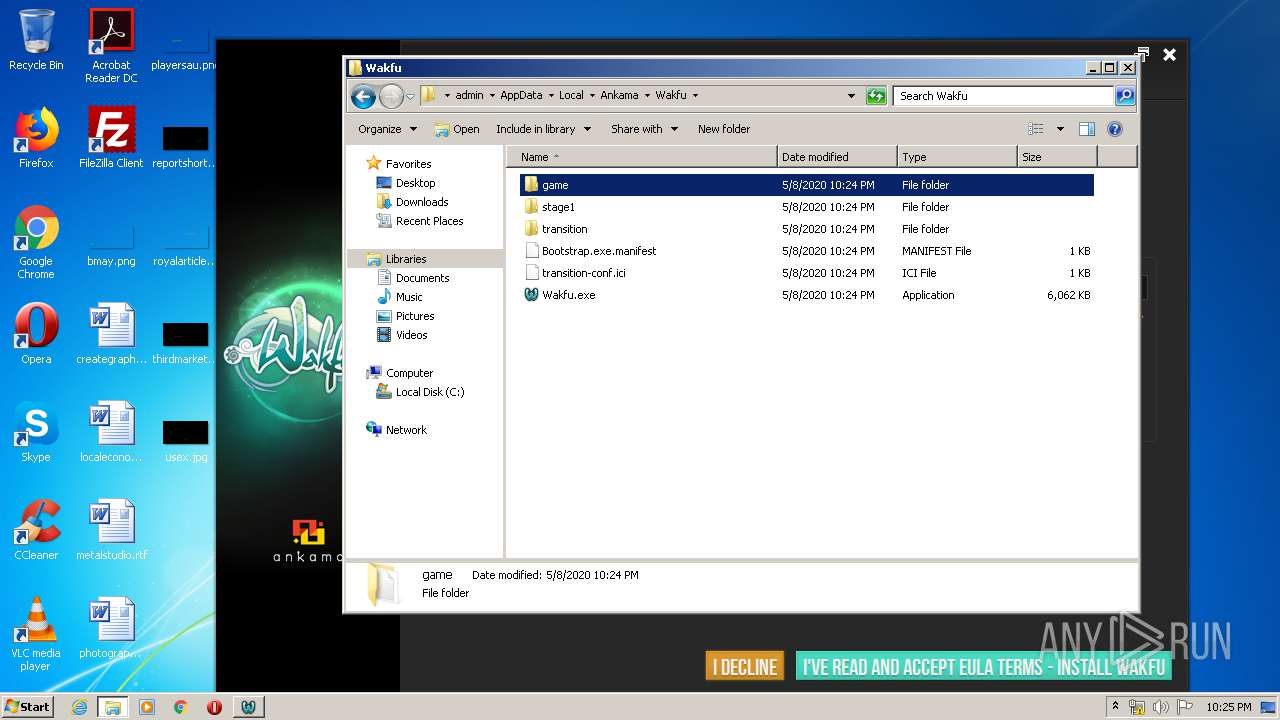Click the Start button
This screenshot has width=1280, height=720.
coord(27,707)
